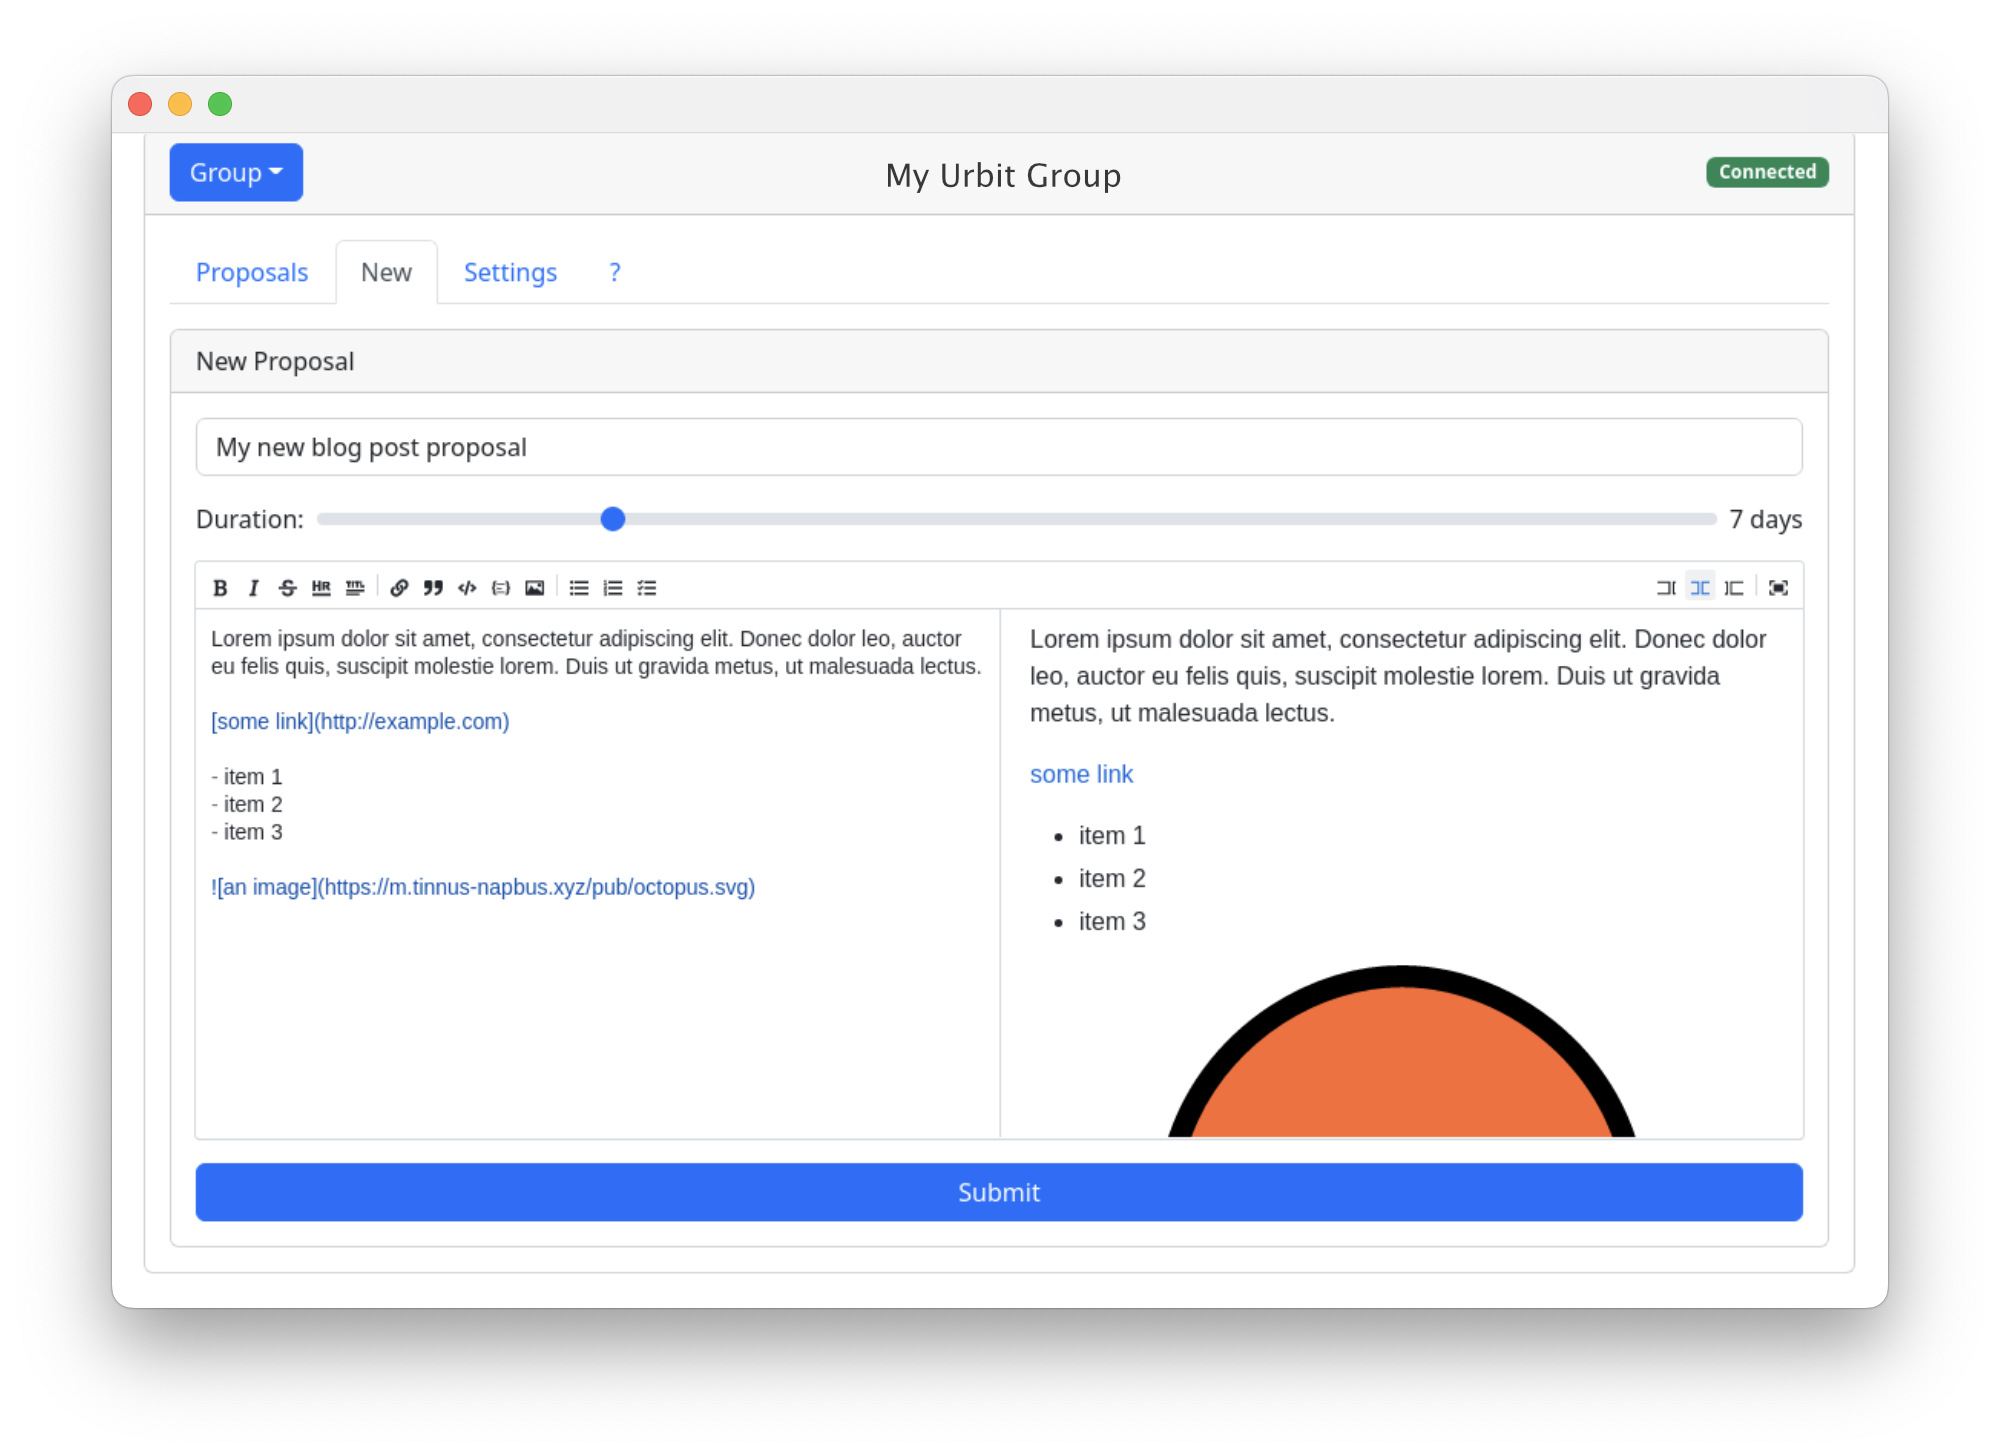Insert a horizontal rule (HR)

point(321,588)
